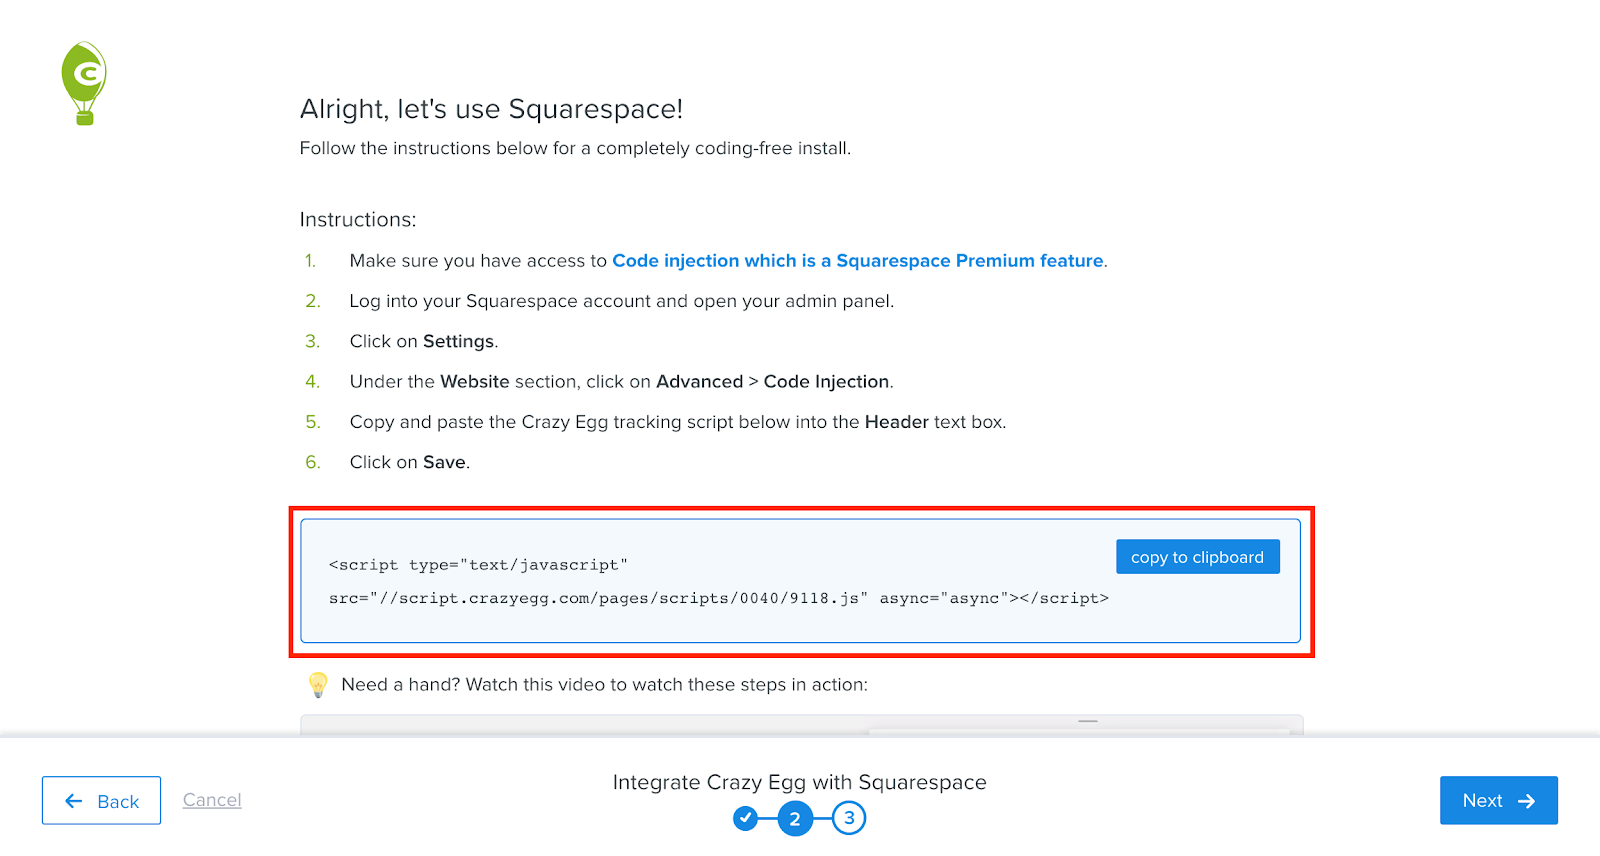Click instruction step 5 about Header text box
The width and height of the screenshot is (1600, 856).
tap(677, 422)
